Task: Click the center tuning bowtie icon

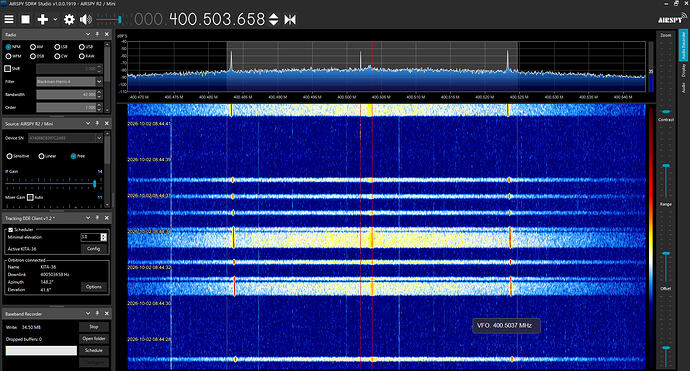Action: click(x=290, y=19)
